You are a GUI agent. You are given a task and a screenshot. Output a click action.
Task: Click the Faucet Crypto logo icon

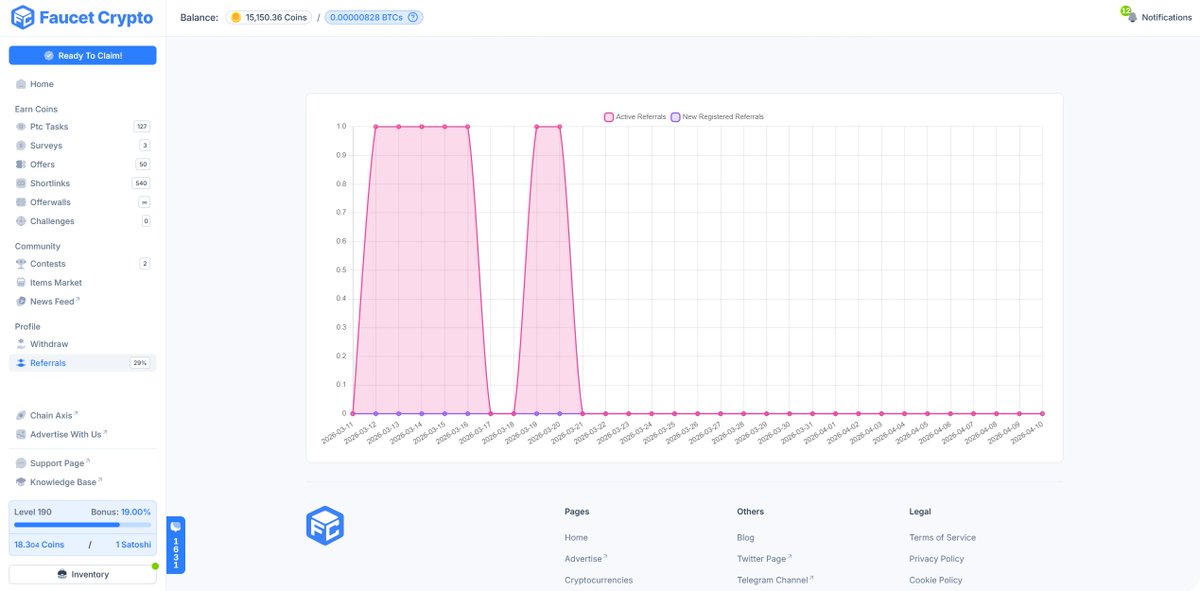coord(22,18)
